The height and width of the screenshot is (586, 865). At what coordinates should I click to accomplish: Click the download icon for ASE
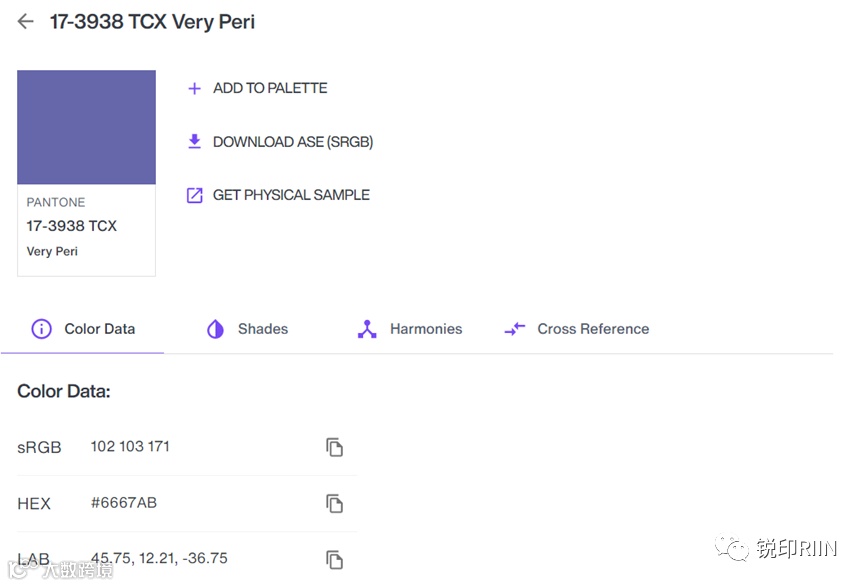[x=195, y=142]
